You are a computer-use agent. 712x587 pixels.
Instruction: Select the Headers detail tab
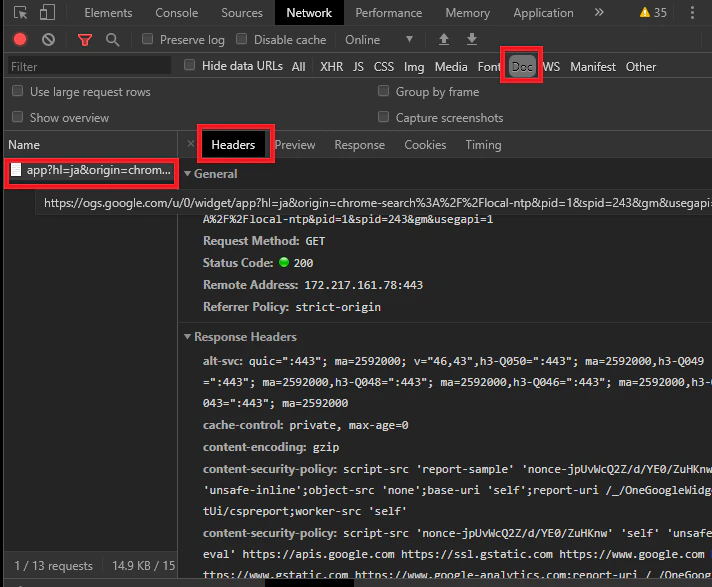tap(233, 145)
